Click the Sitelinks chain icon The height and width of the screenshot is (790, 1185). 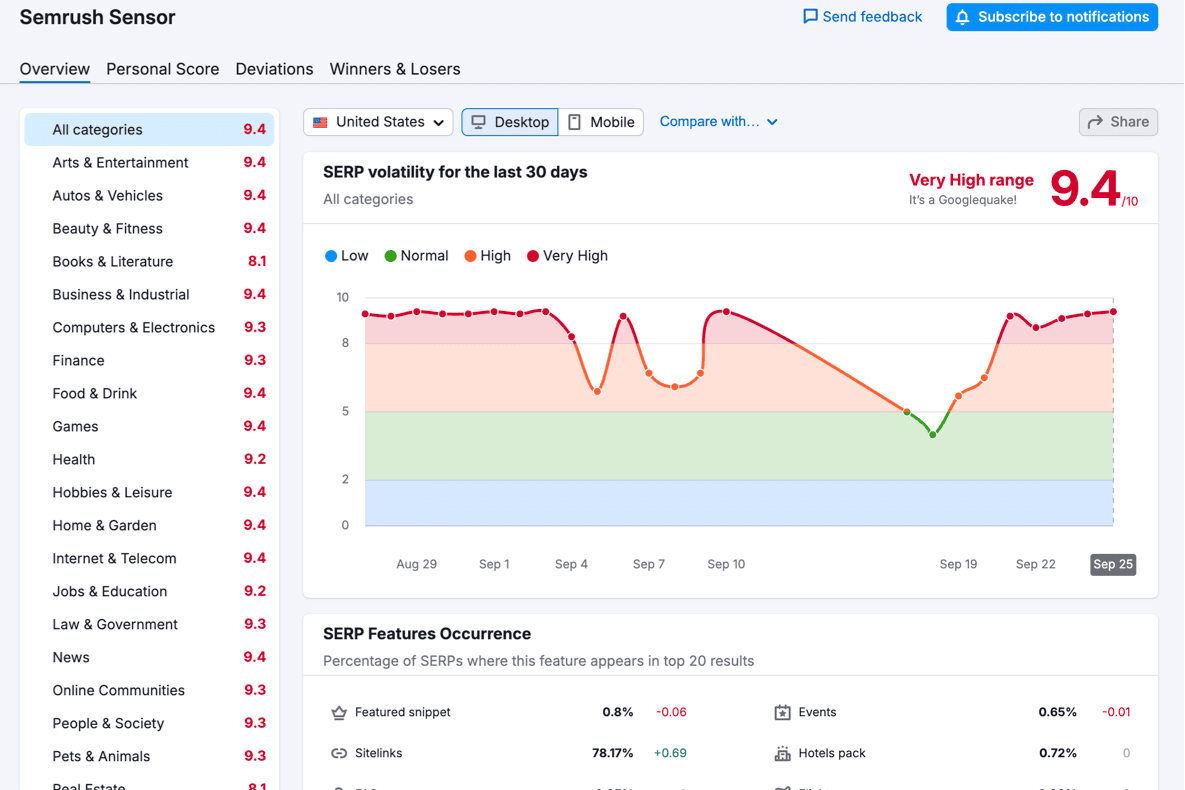tap(339, 753)
